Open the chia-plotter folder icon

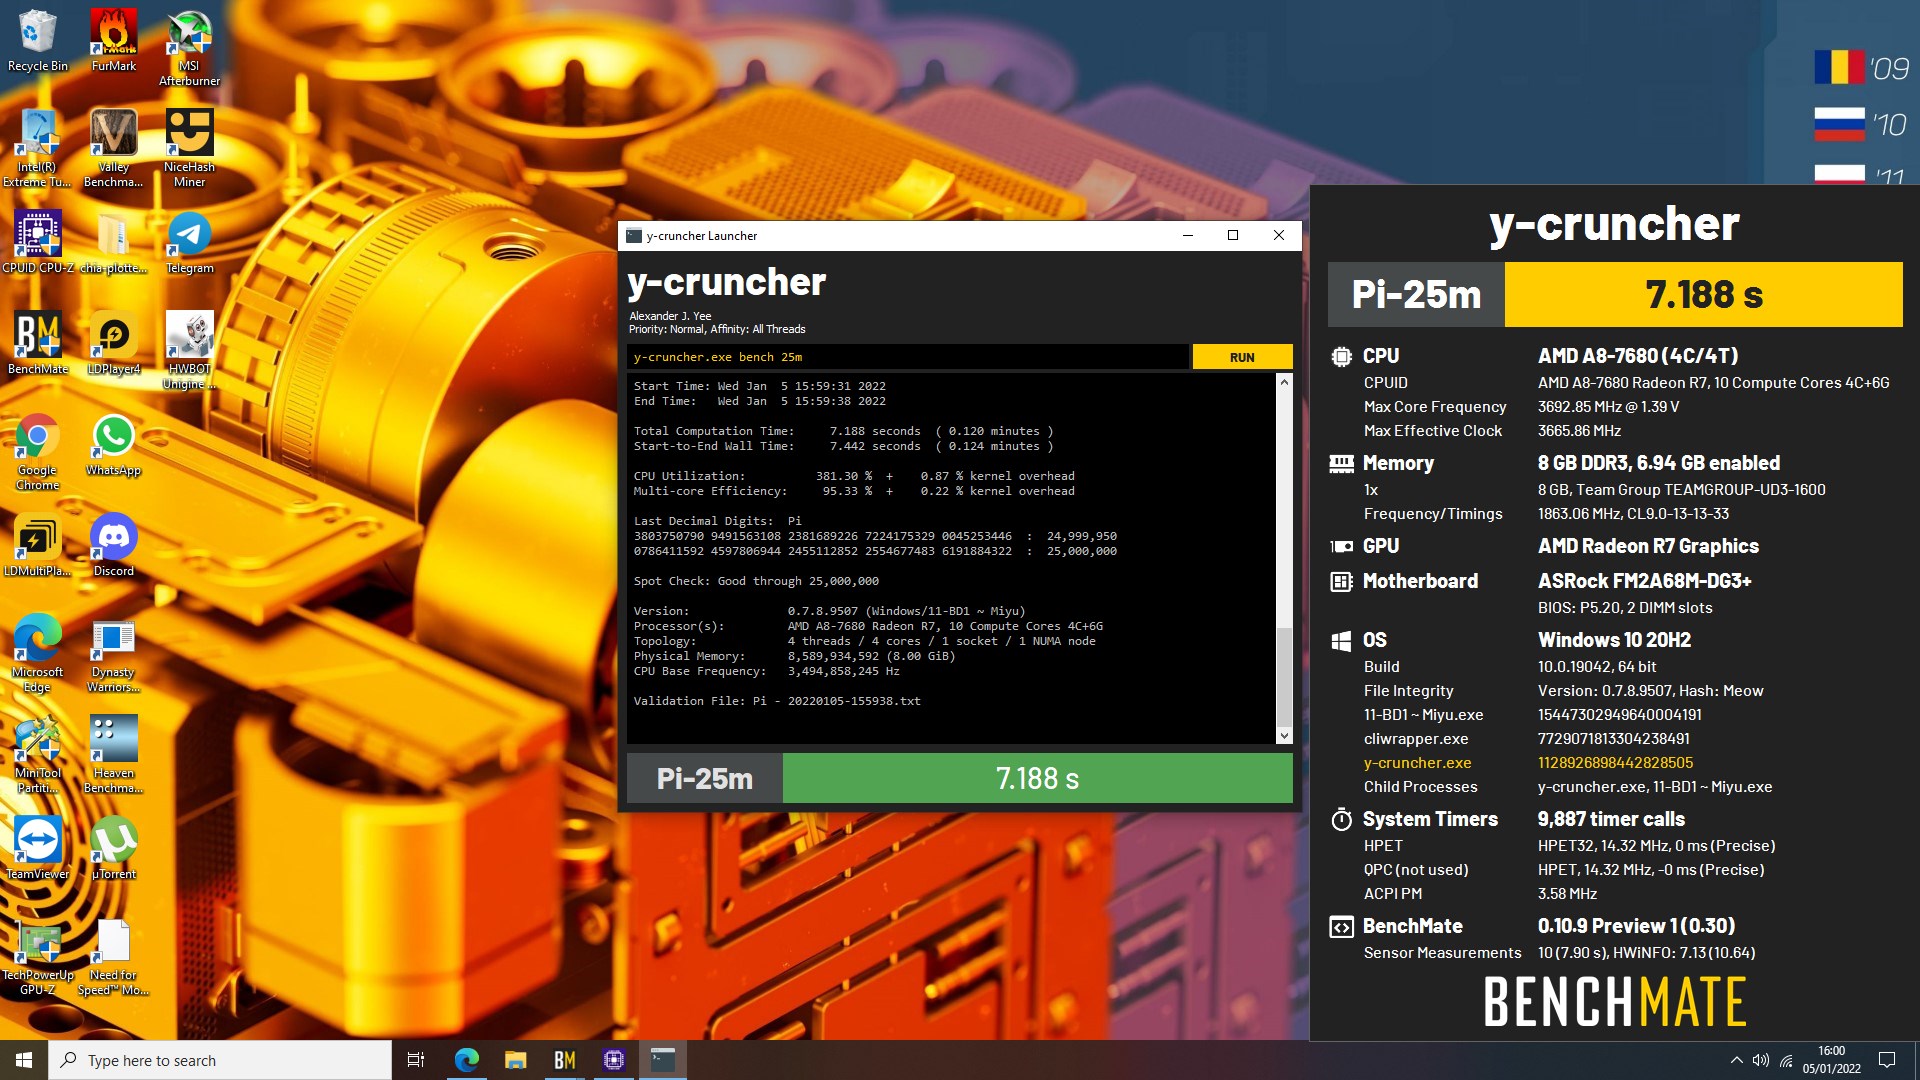click(x=114, y=242)
